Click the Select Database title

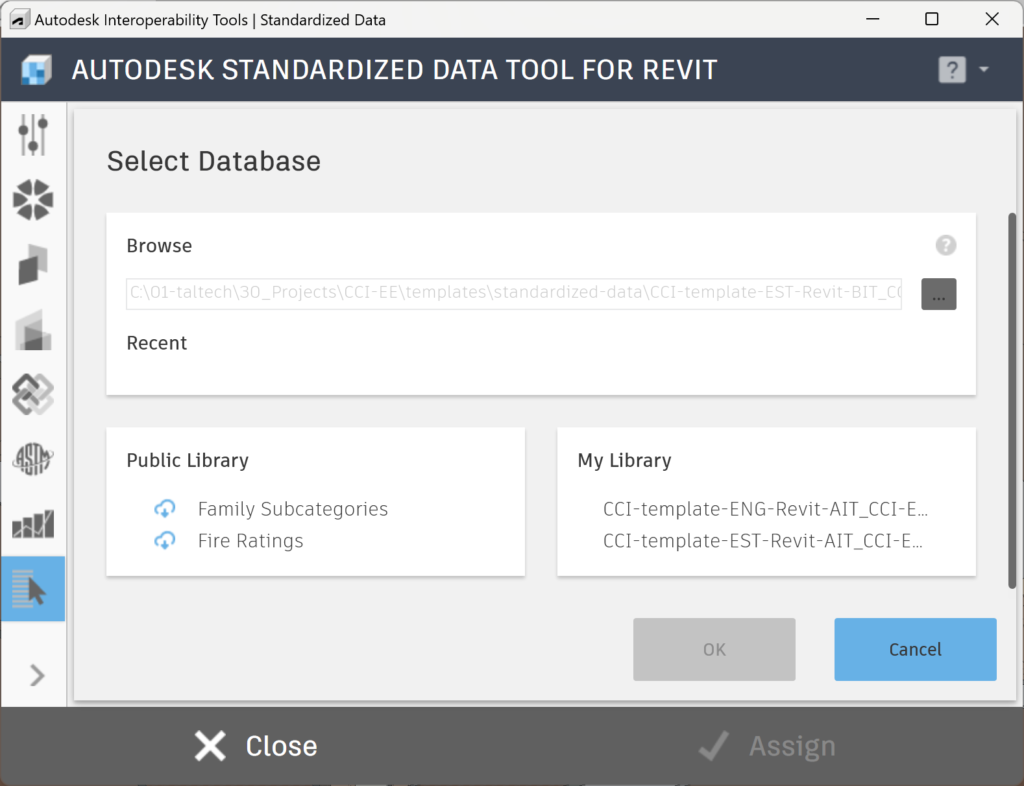(214, 161)
